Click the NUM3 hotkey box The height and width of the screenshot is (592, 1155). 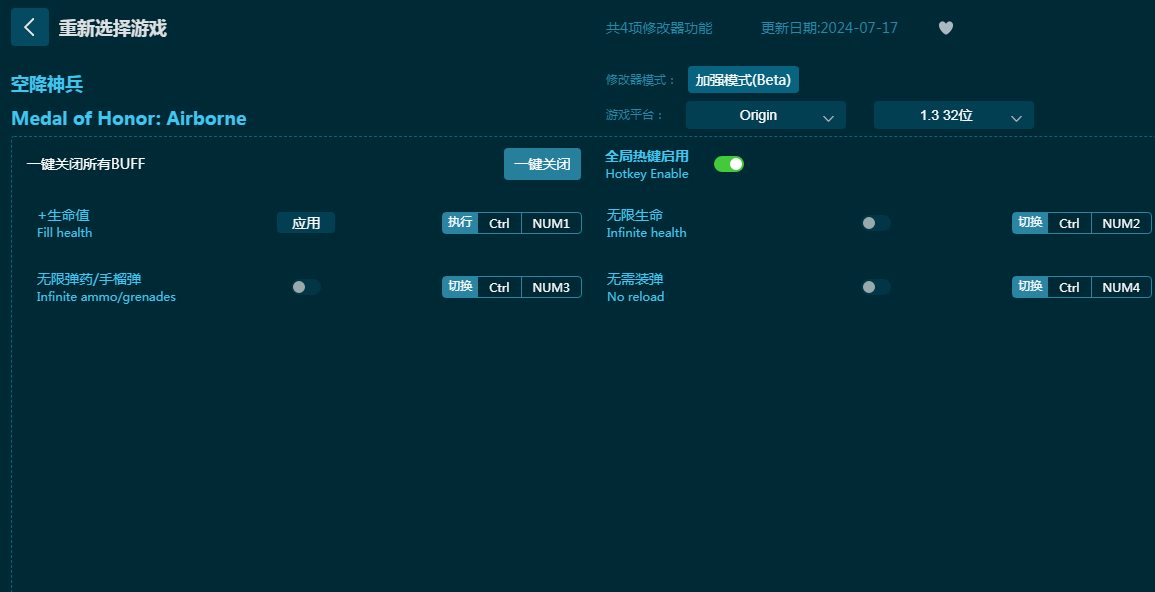(551, 287)
